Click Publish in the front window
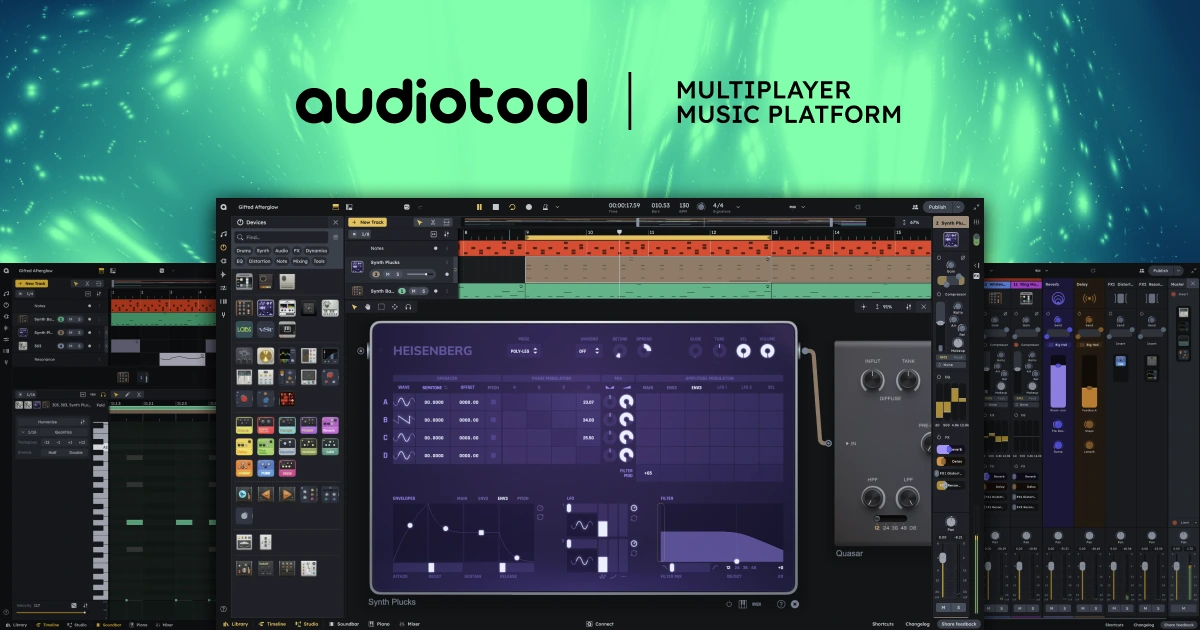The width and height of the screenshot is (1200, 630). [x=937, y=207]
